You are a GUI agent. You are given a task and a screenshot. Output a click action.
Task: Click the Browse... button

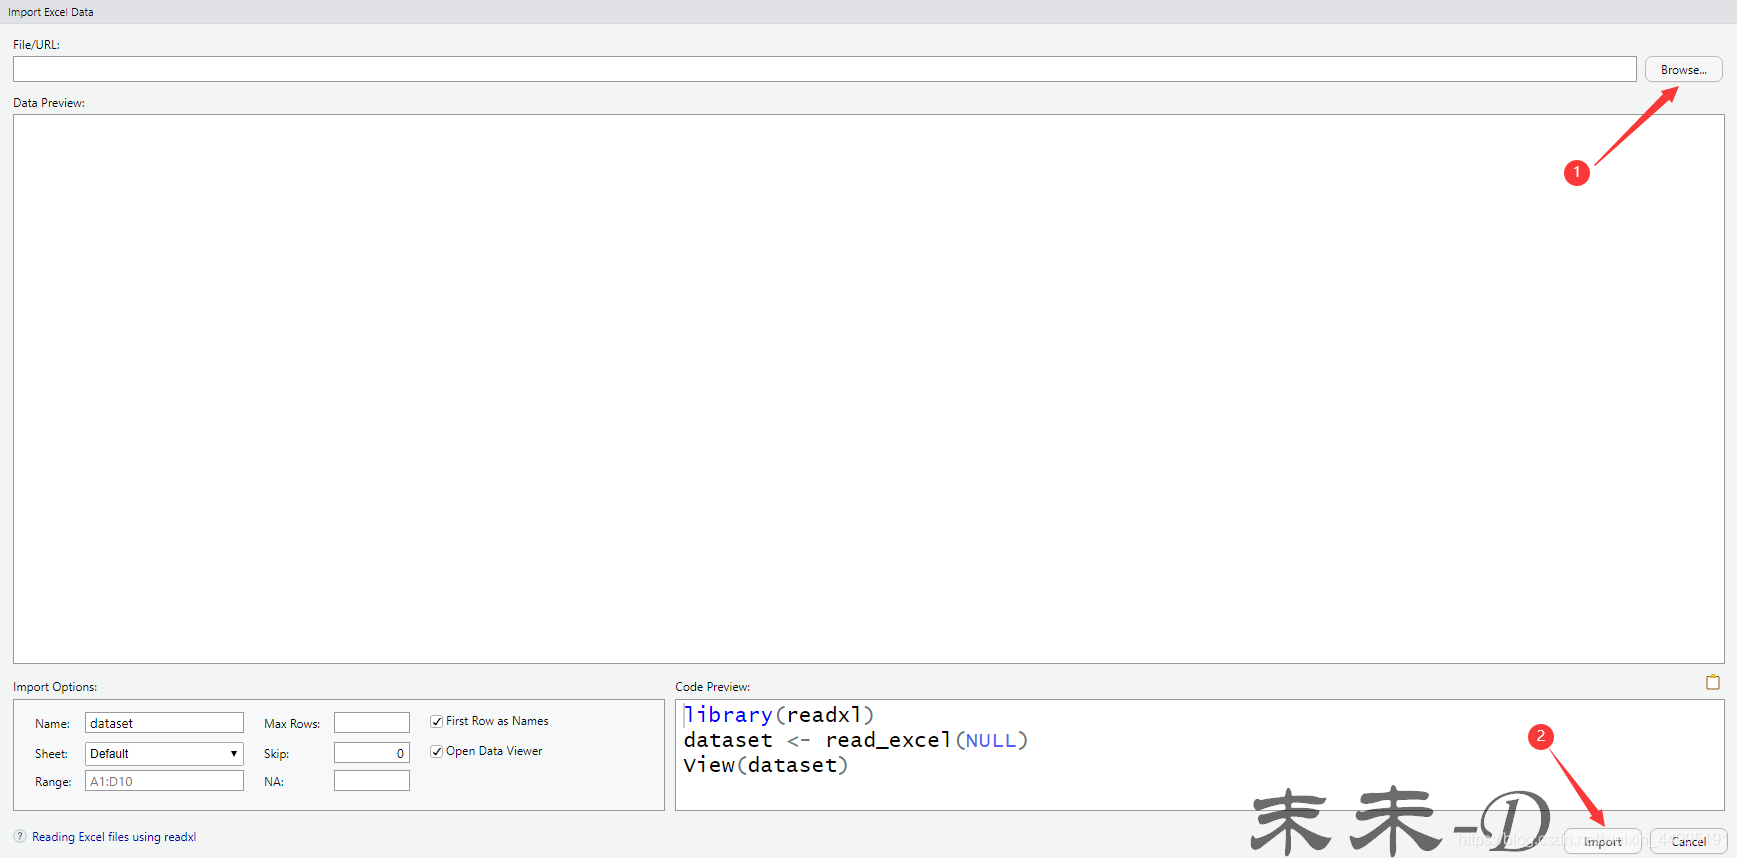(1683, 70)
